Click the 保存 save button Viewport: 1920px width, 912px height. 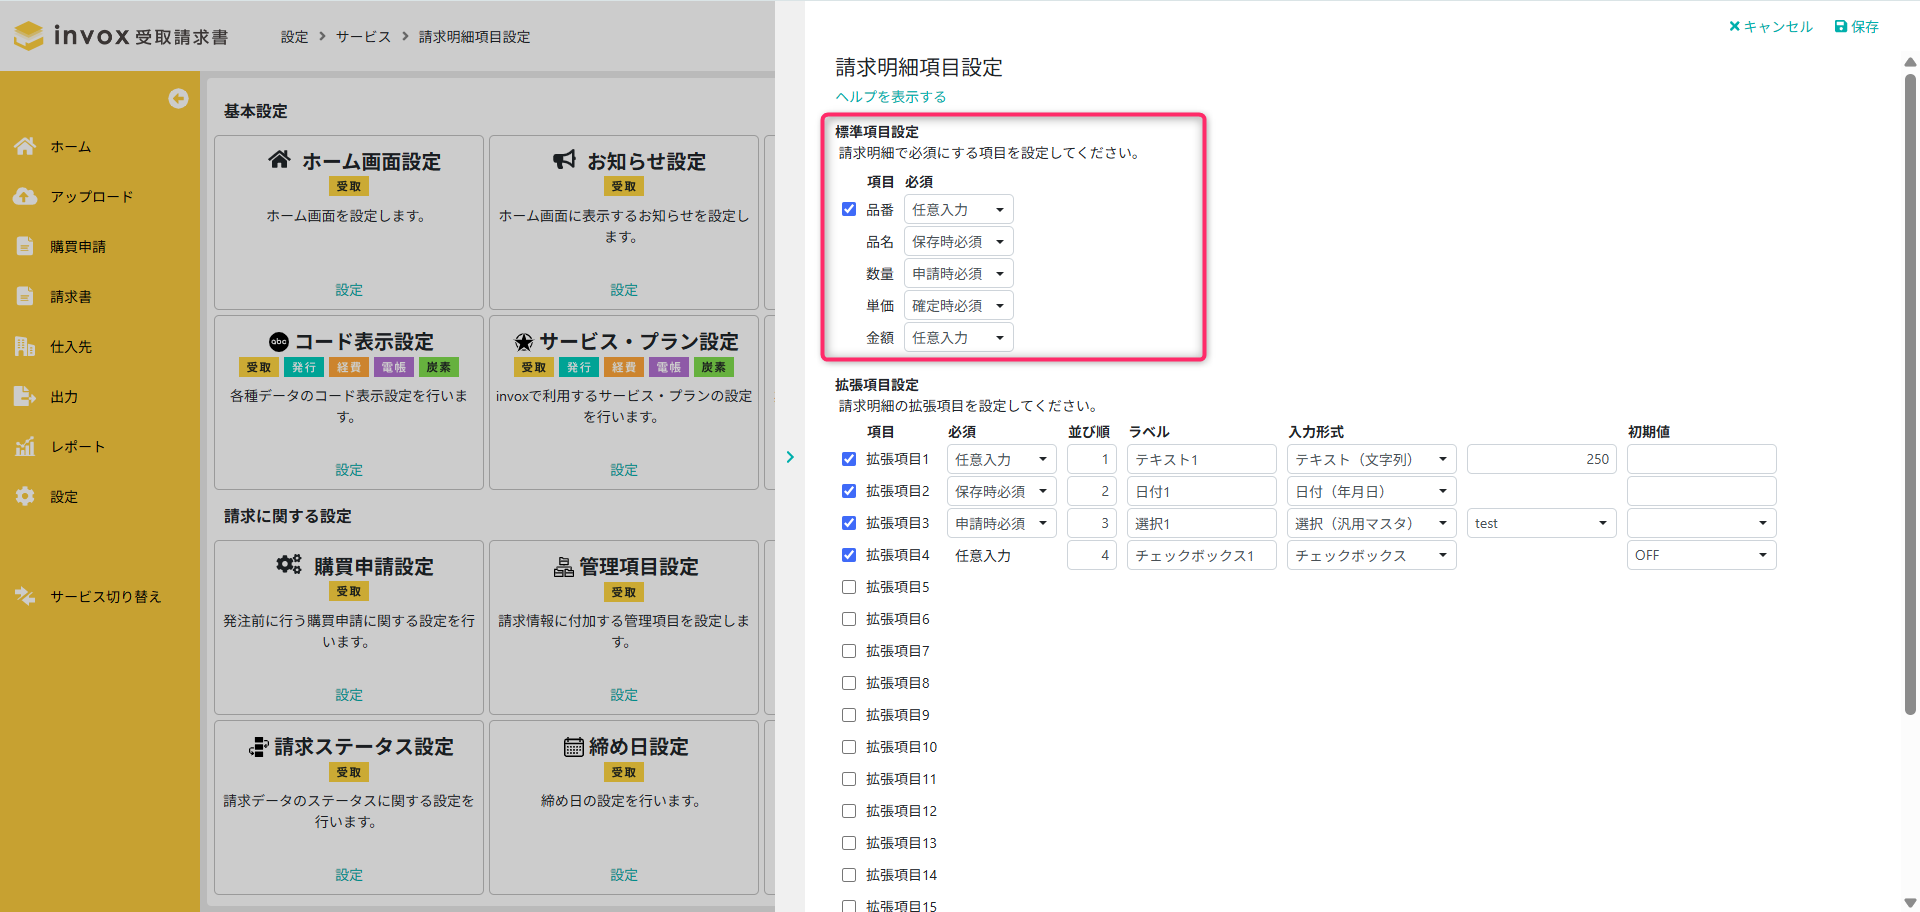[x=1856, y=27]
